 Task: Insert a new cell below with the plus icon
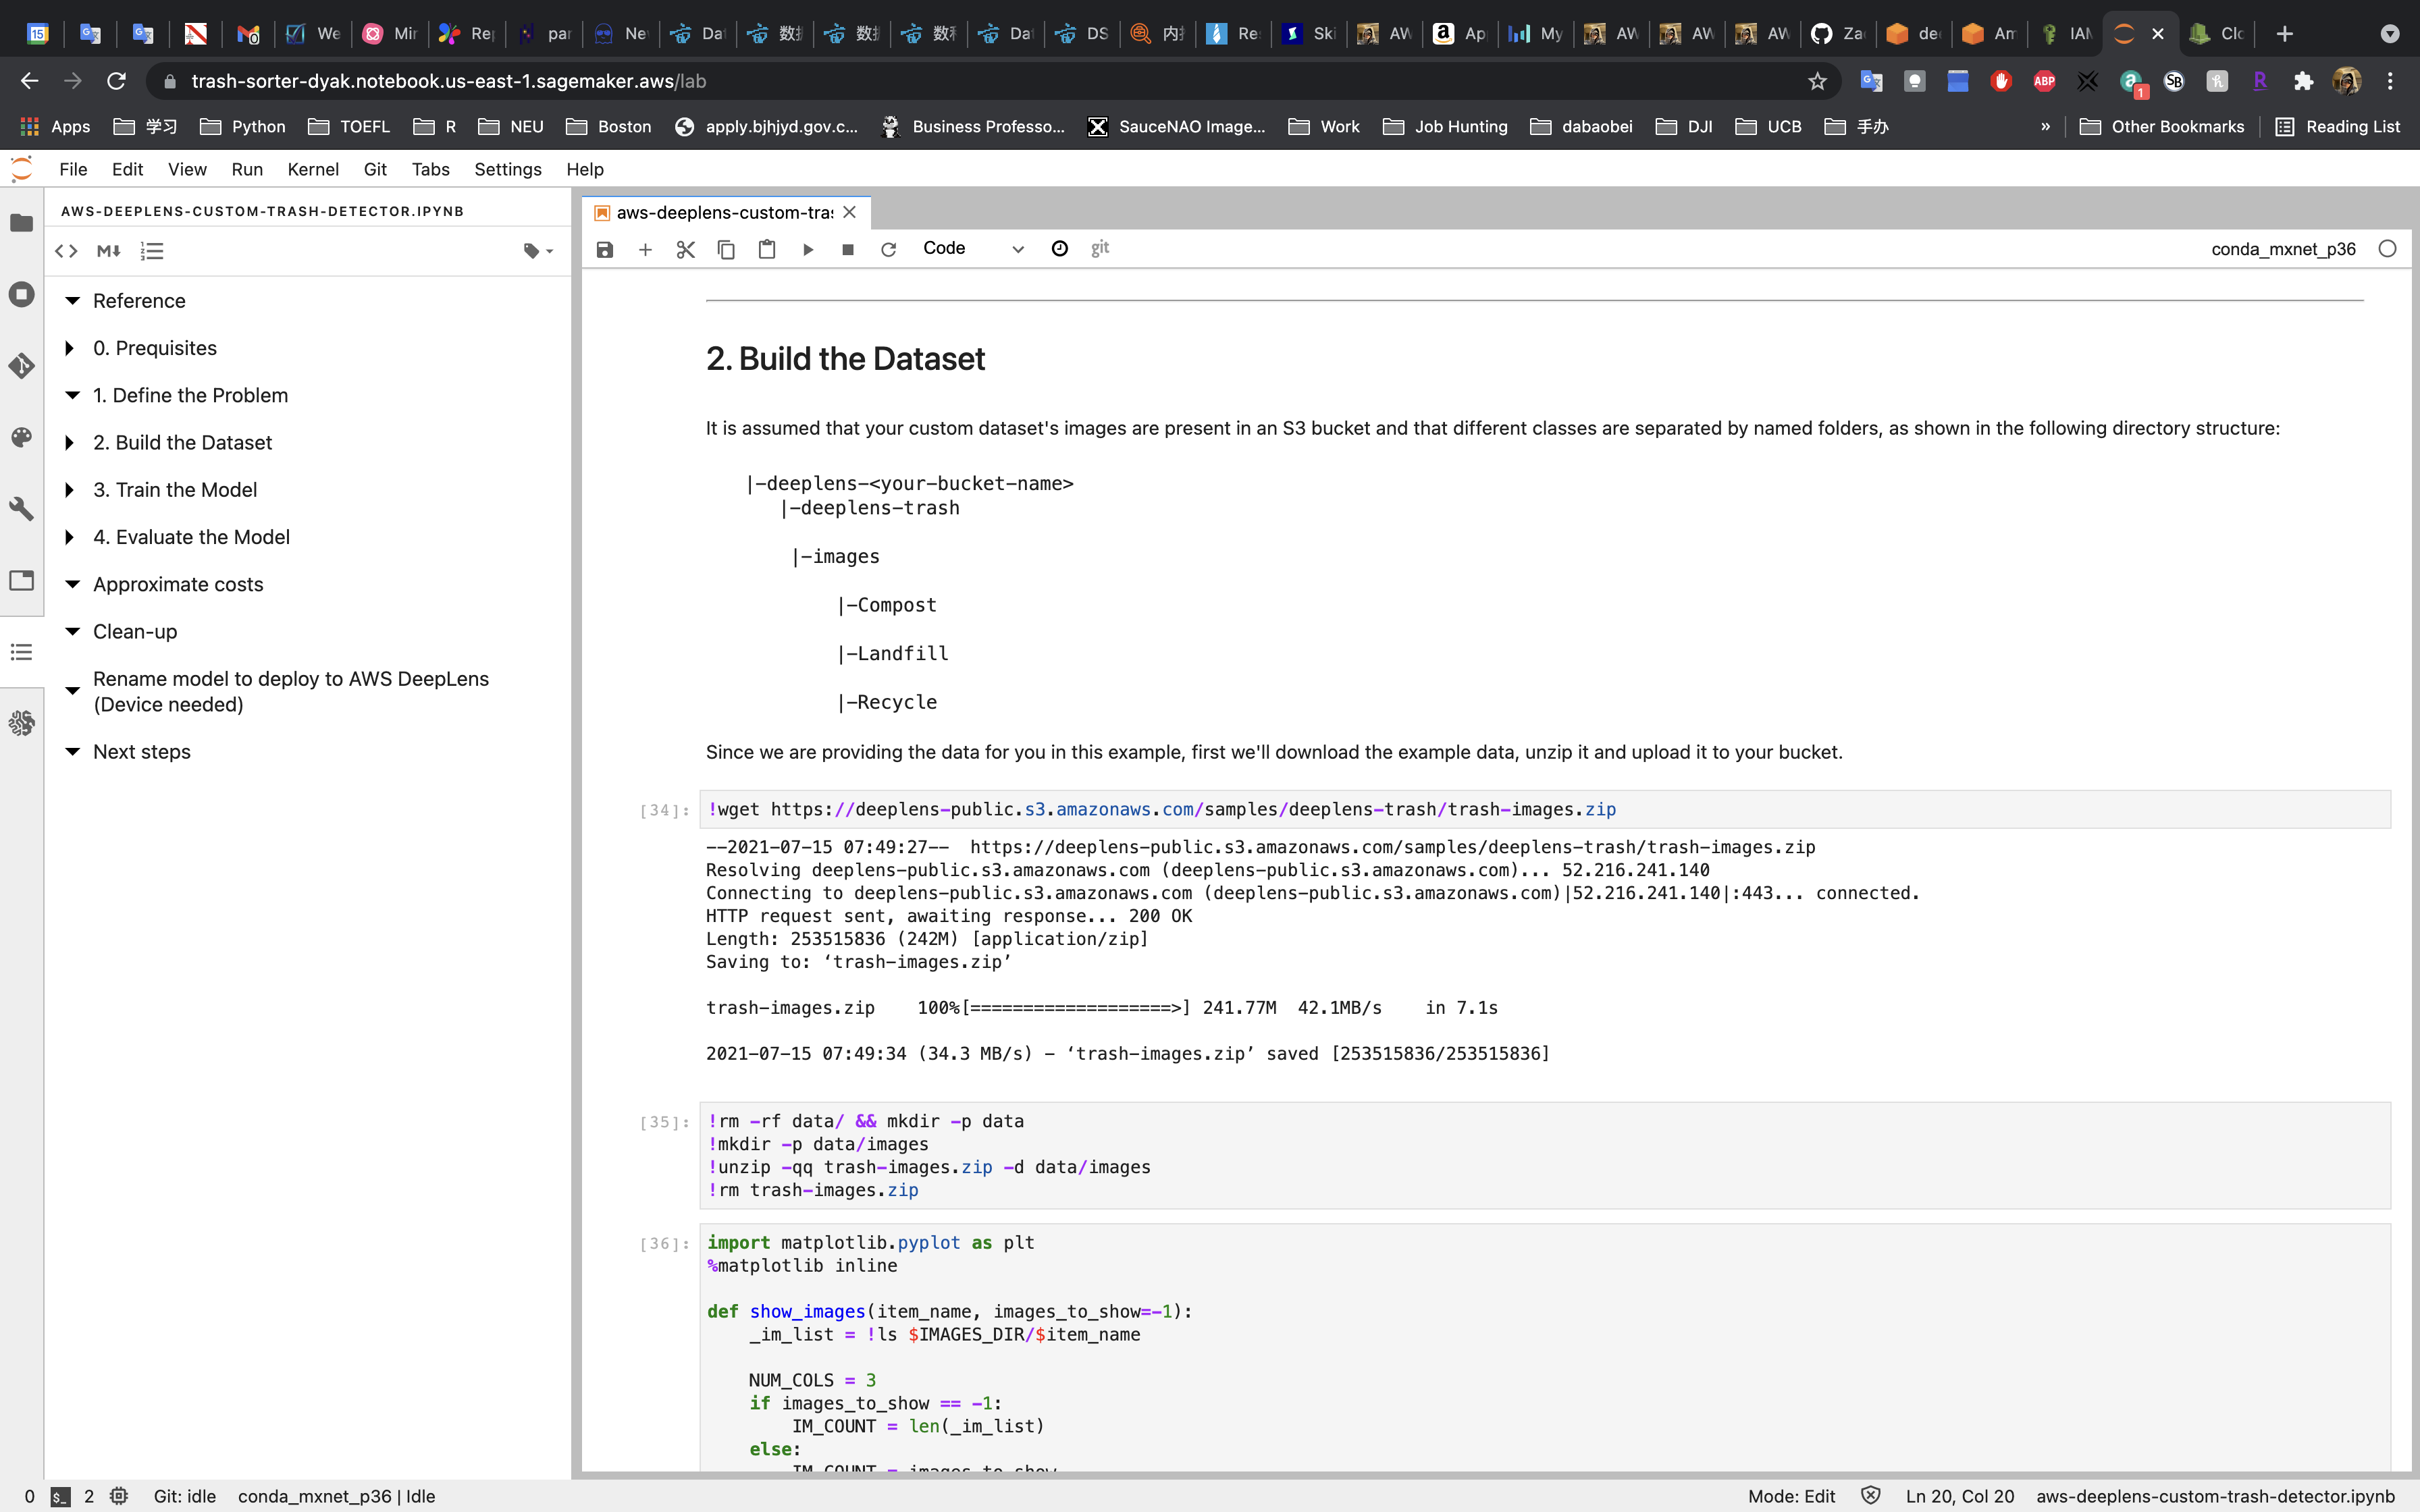click(x=645, y=249)
